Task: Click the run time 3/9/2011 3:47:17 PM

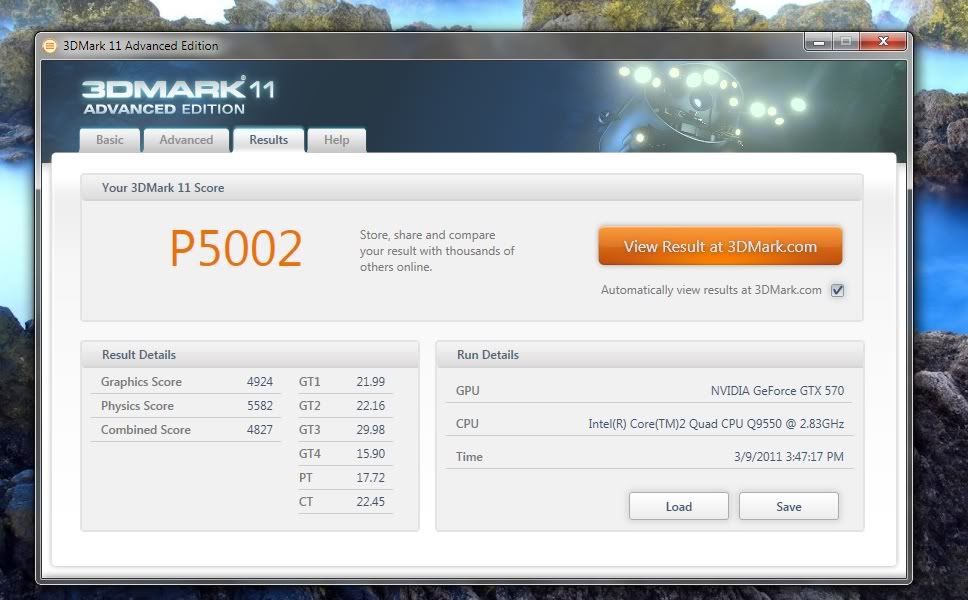Action: pos(788,457)
